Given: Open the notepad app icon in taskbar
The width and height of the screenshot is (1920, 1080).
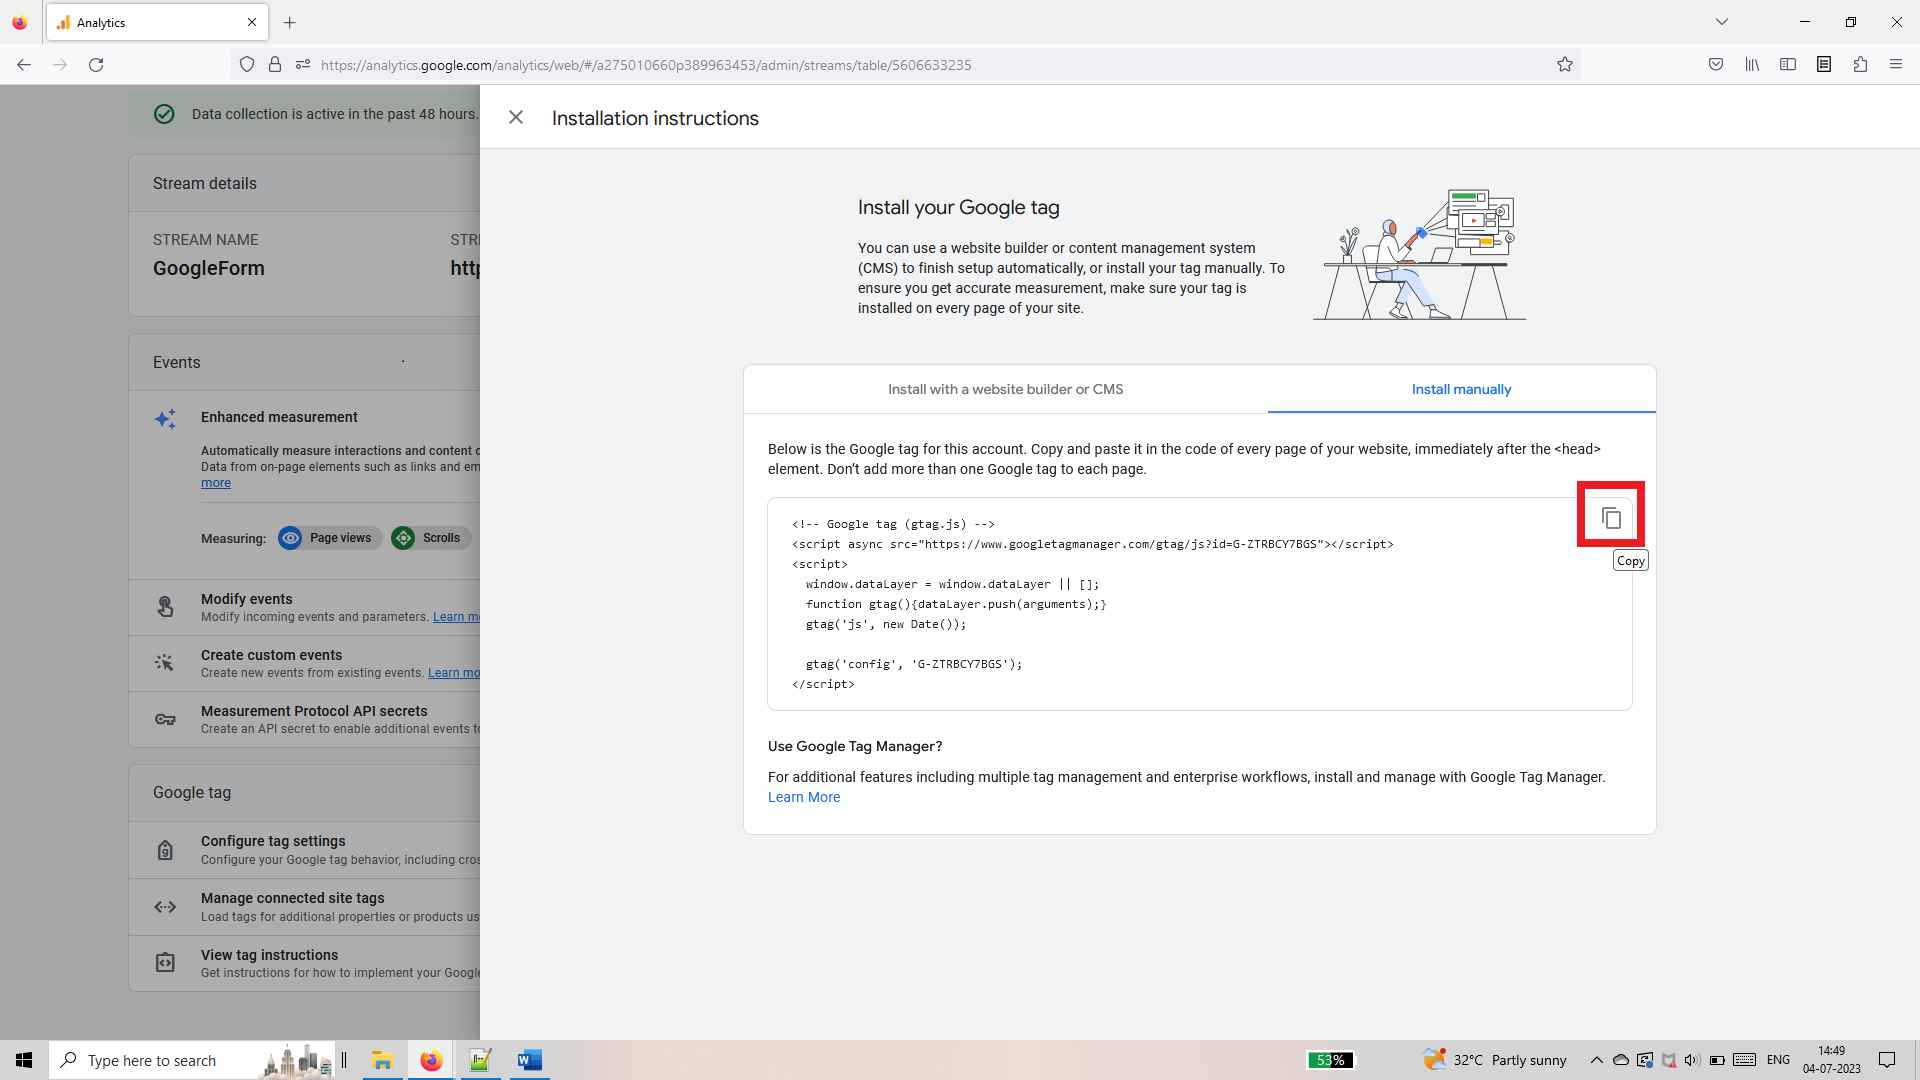Looking at the screenshot, I should (480, 1060).
